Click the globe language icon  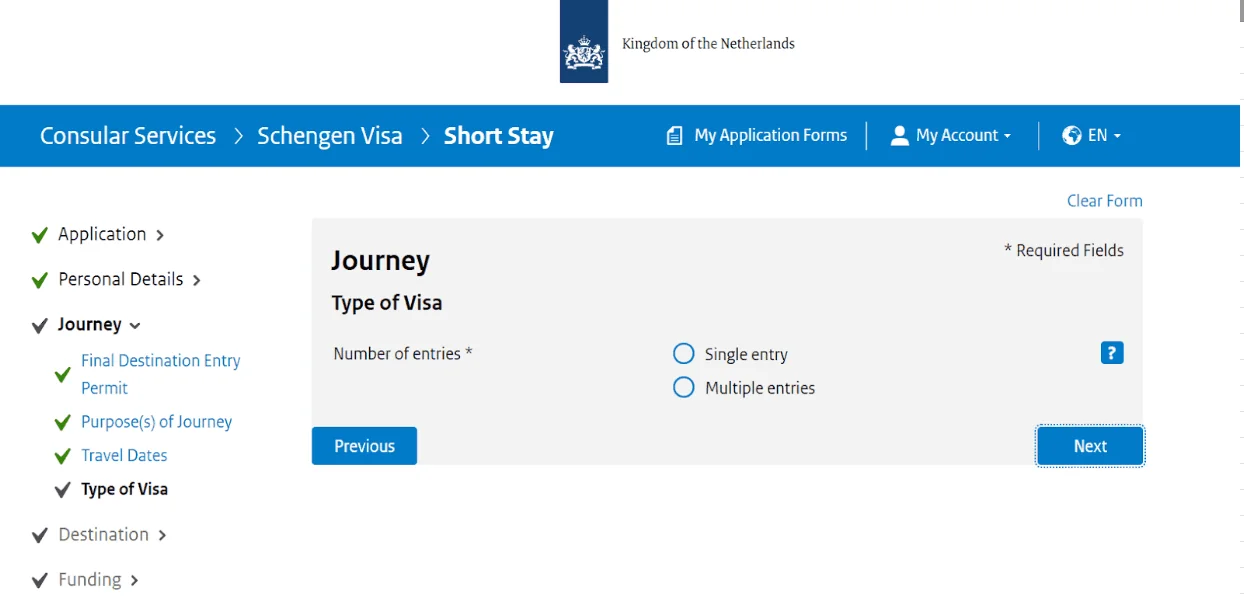coord(1072,136)
